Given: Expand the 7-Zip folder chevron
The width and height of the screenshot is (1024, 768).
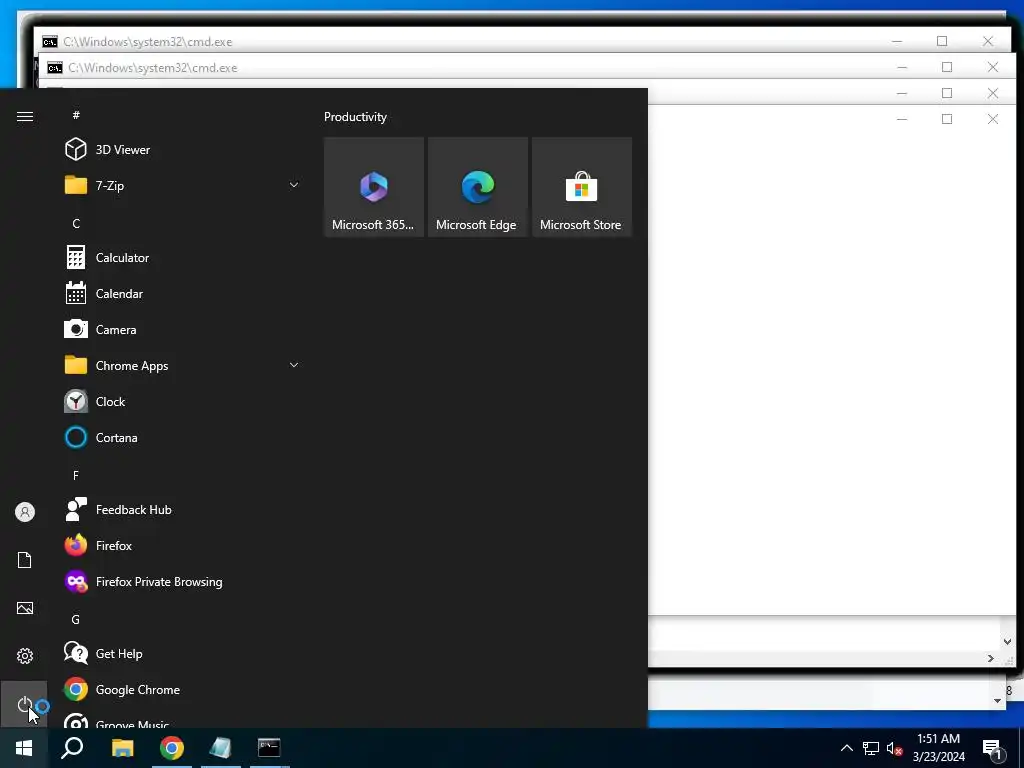Looking at the screenshot, I should click(294, 185).
